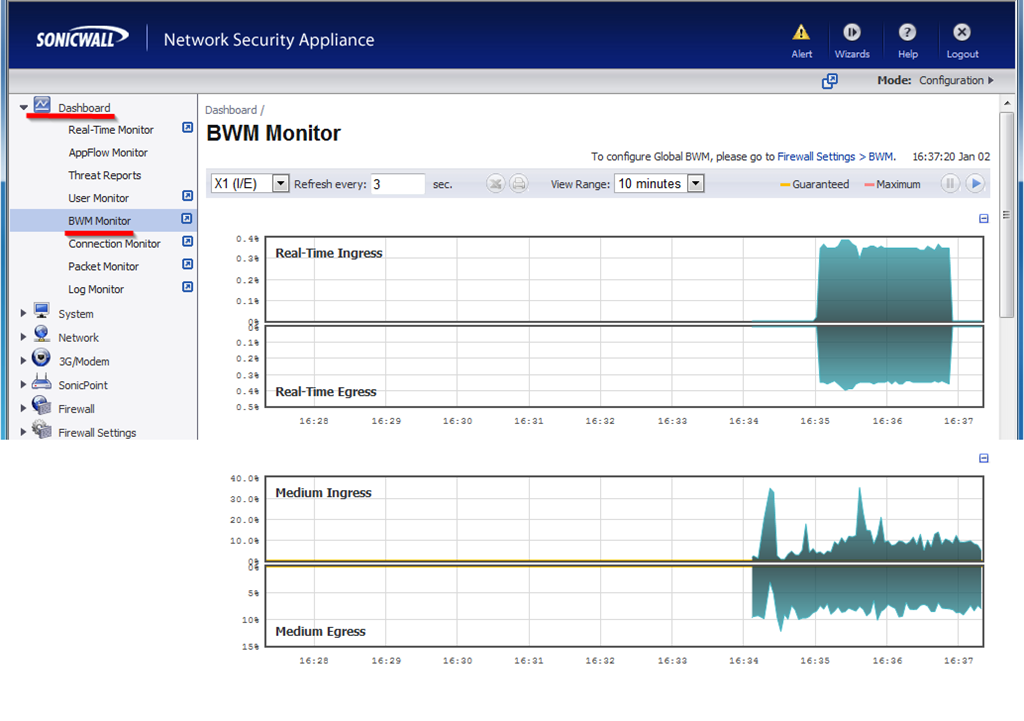Click the pop-out window icon beside Mode

[829, 81]
